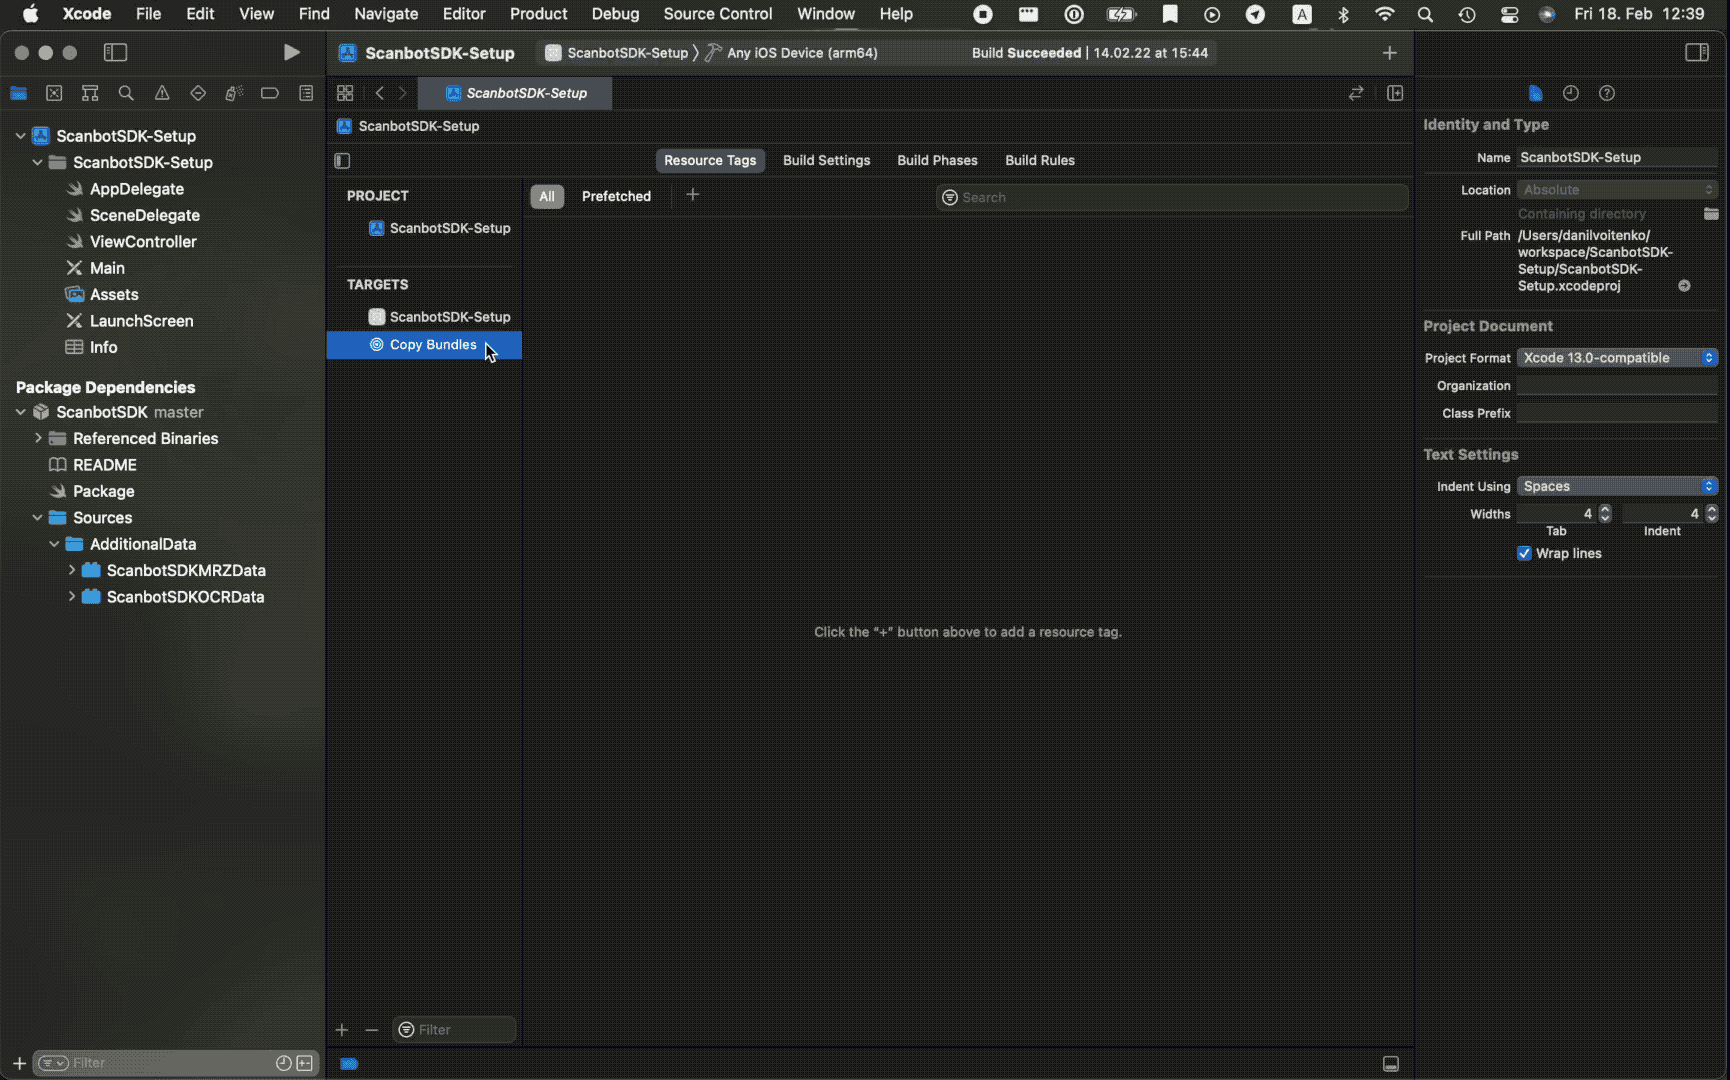Image resolution: width=1730 pixels, height=1080 pixels.
Task: Toggle the left navigator sidebar
Action: point(116,52)
